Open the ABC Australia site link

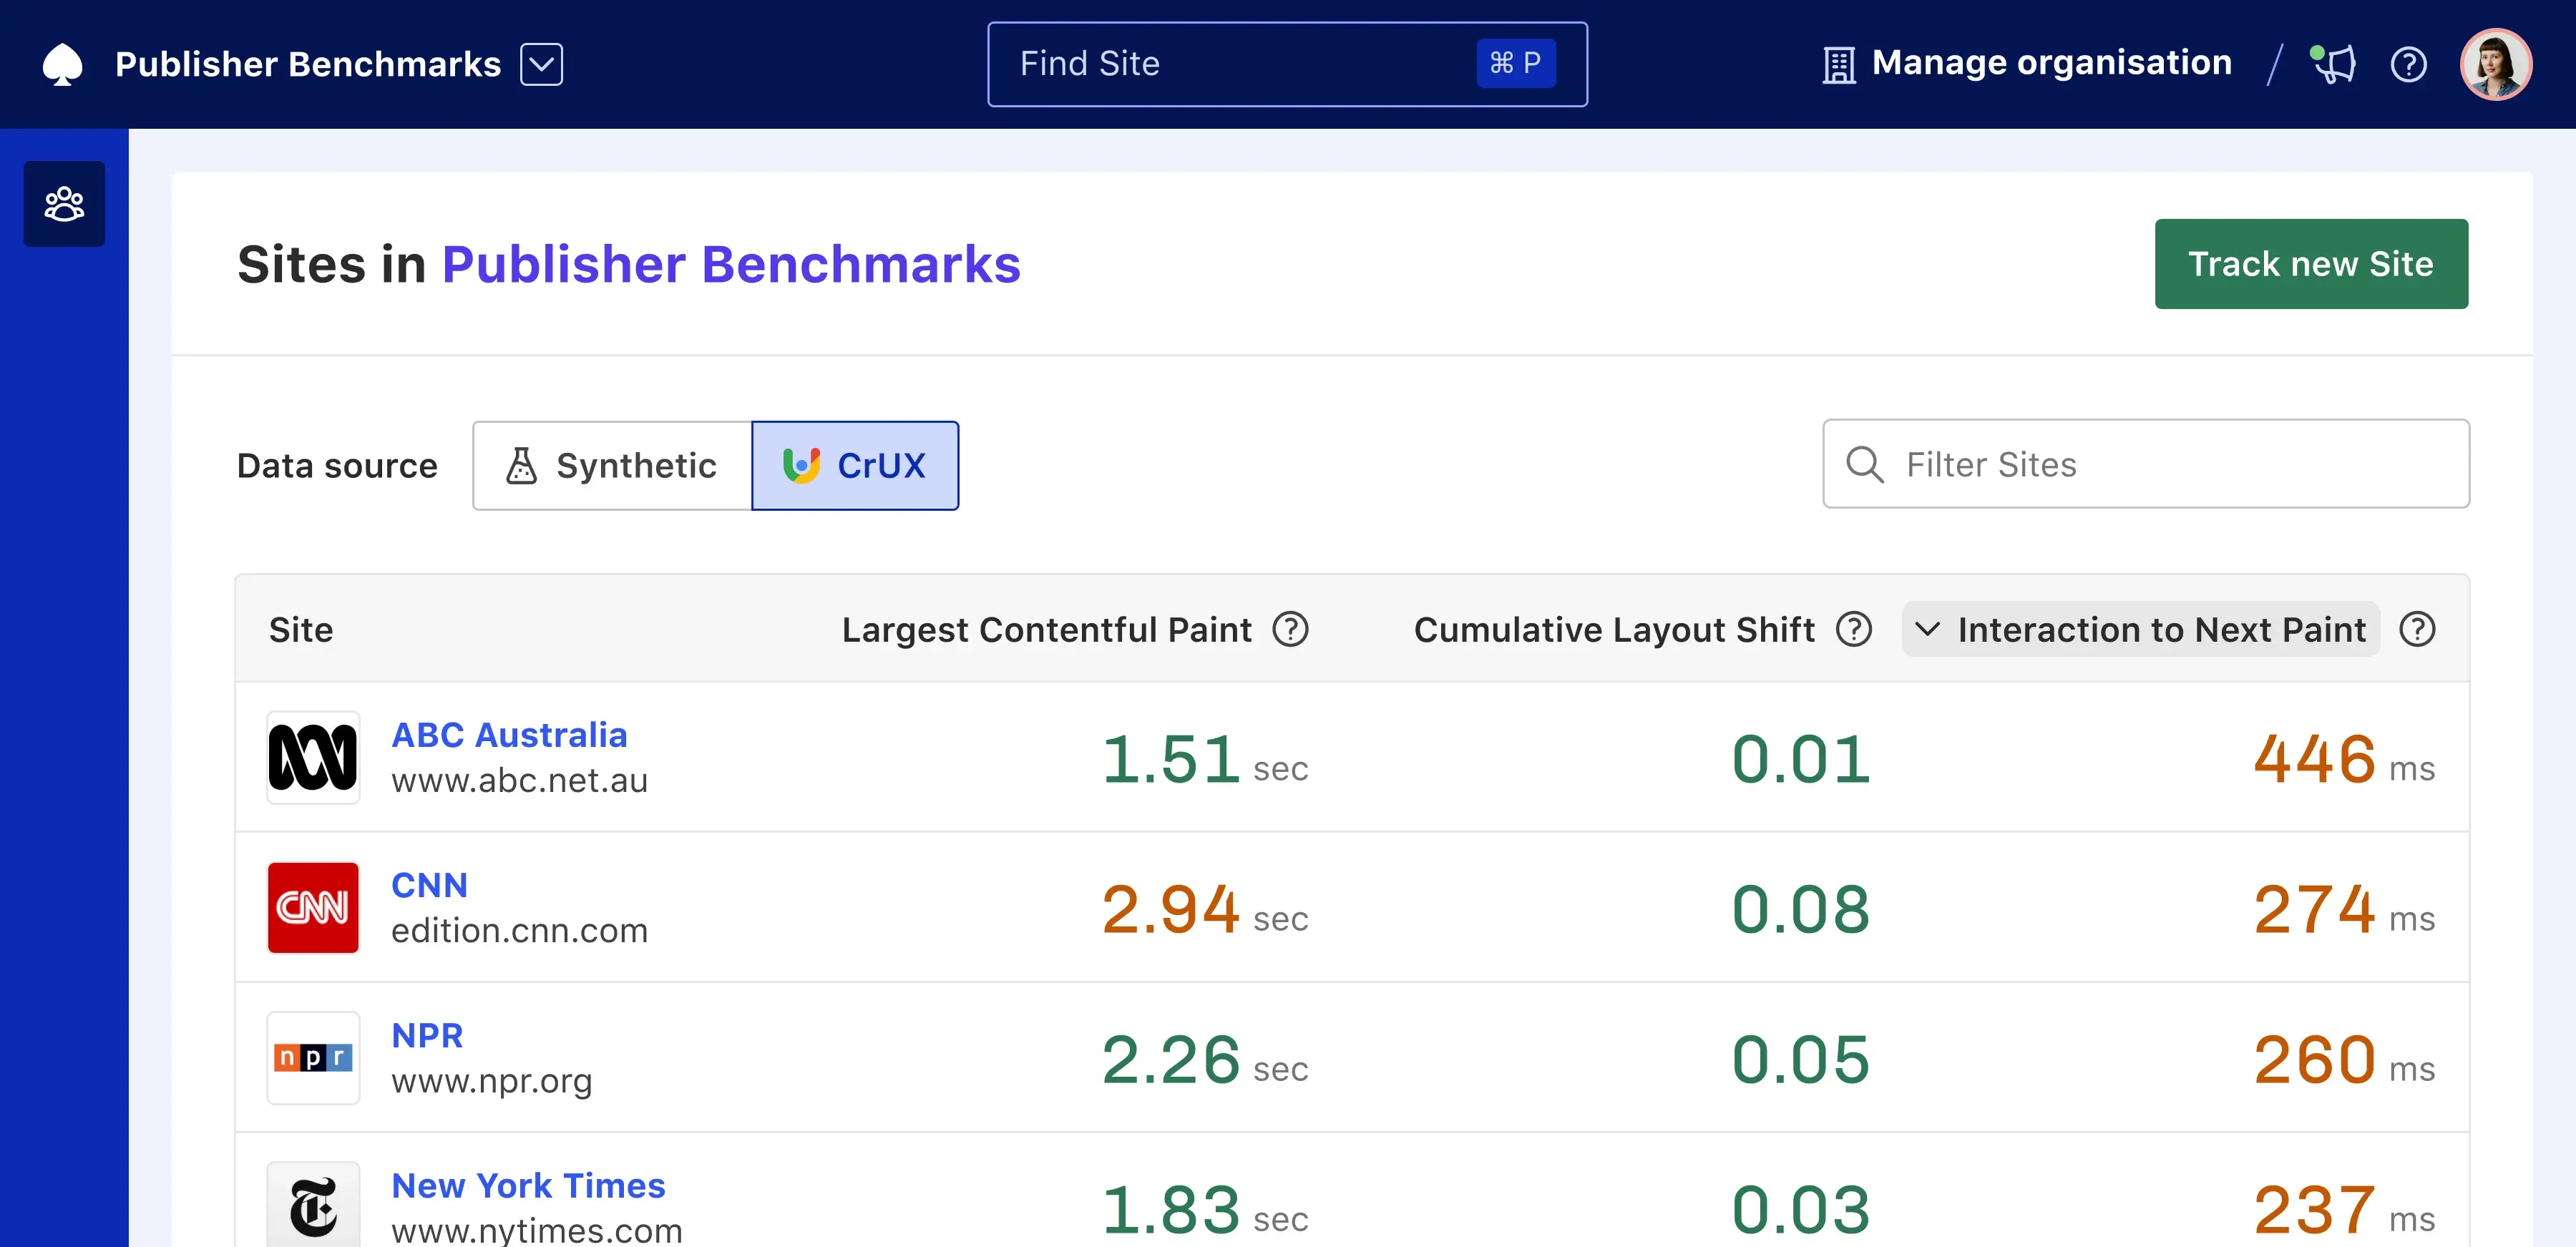[509, 735]
